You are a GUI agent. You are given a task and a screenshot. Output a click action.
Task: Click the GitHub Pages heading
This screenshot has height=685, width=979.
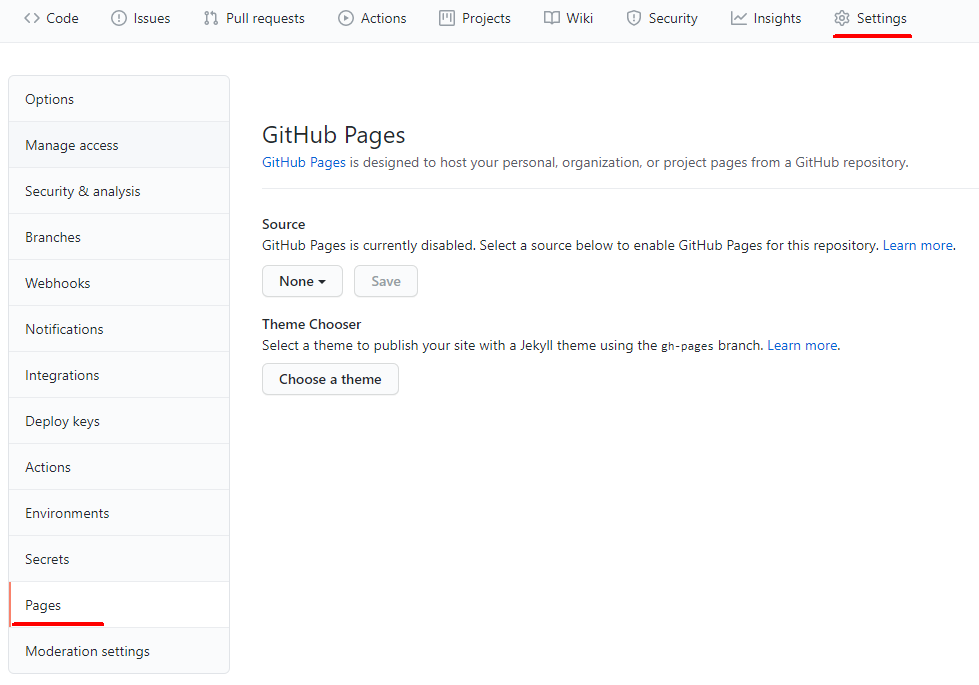[333, 135]
